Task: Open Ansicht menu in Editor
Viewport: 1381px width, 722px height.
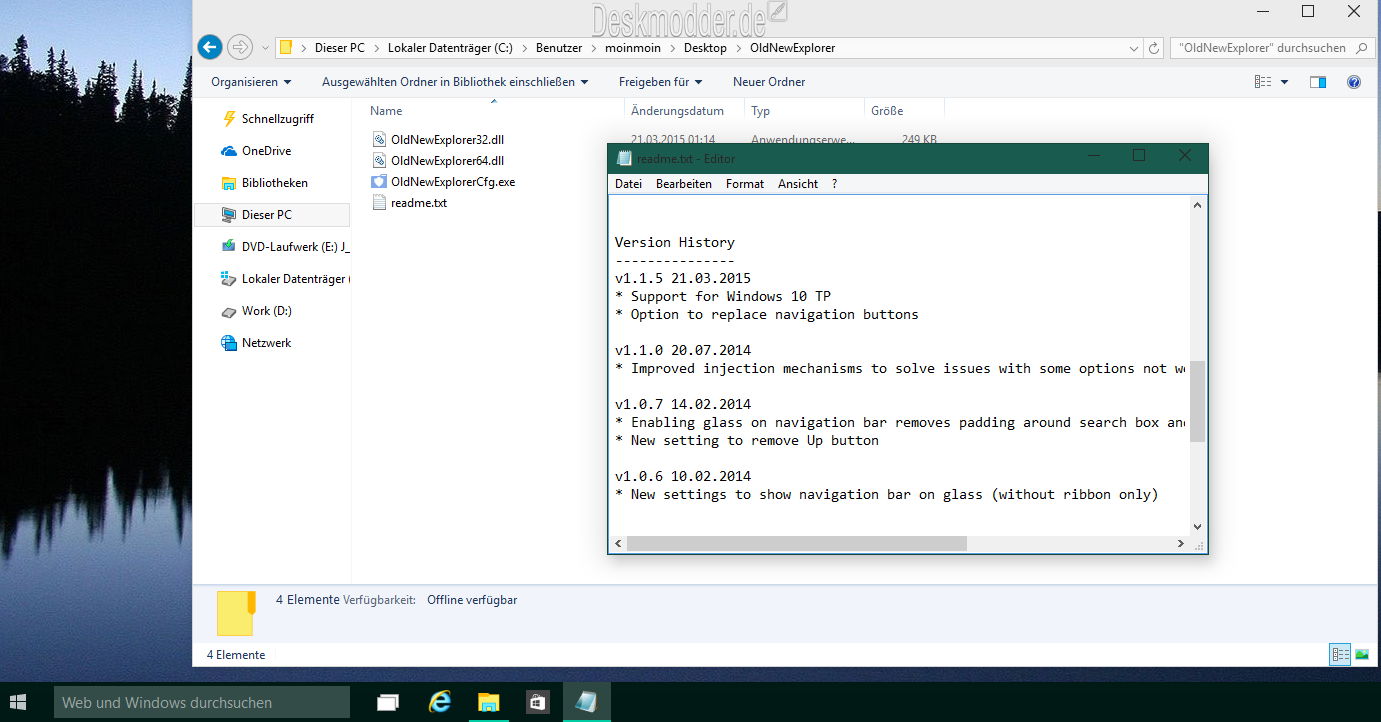Action: (798, 184)
